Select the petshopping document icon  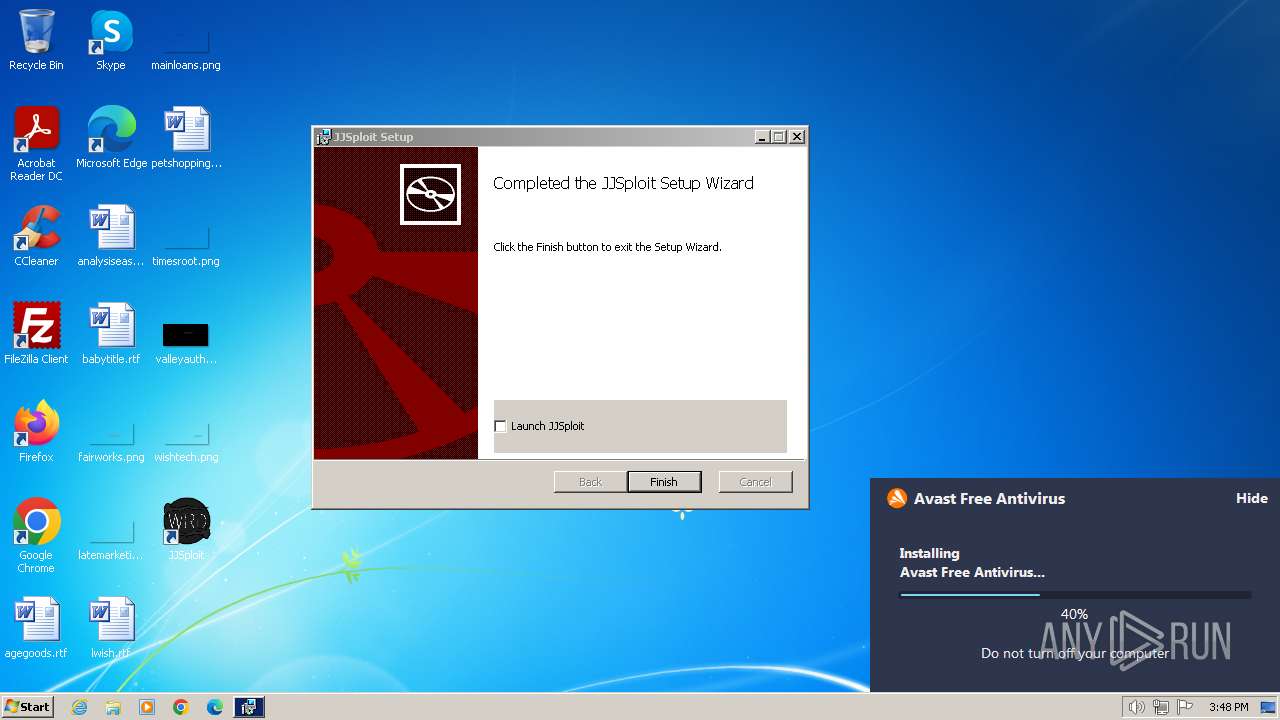pos(186,138)
